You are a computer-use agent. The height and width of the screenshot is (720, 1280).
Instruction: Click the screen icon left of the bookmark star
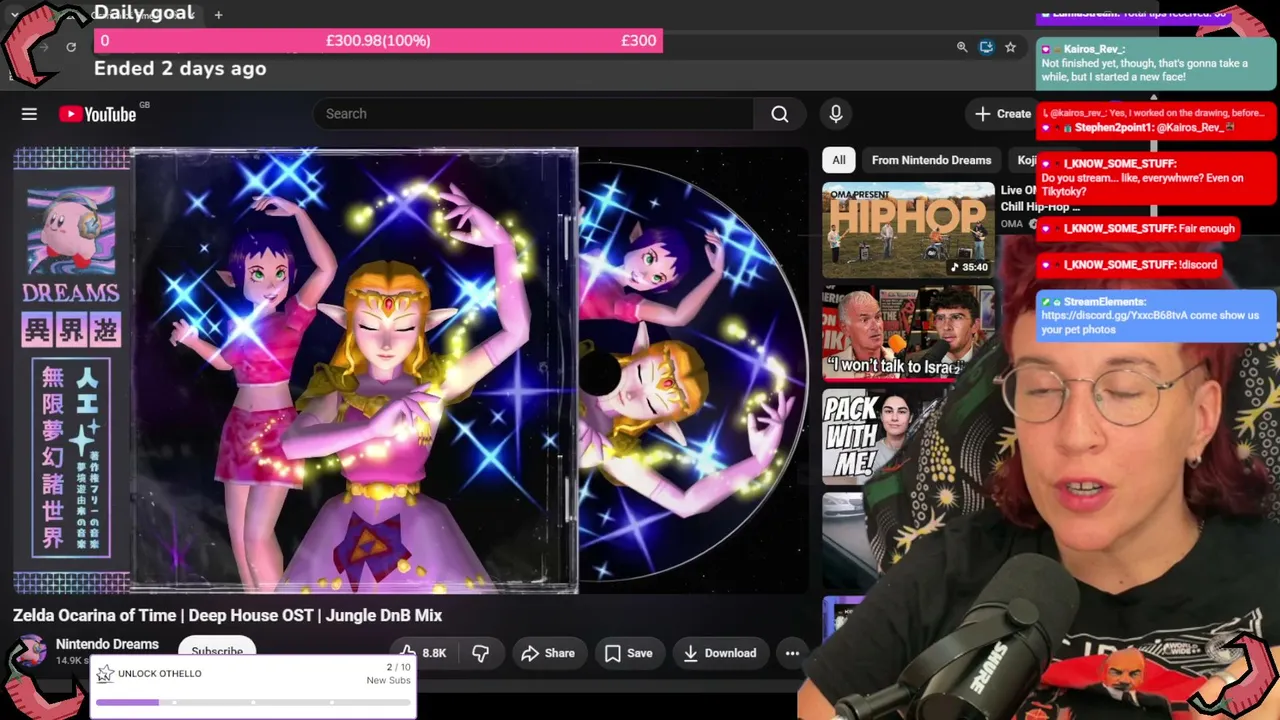[986, 47]
